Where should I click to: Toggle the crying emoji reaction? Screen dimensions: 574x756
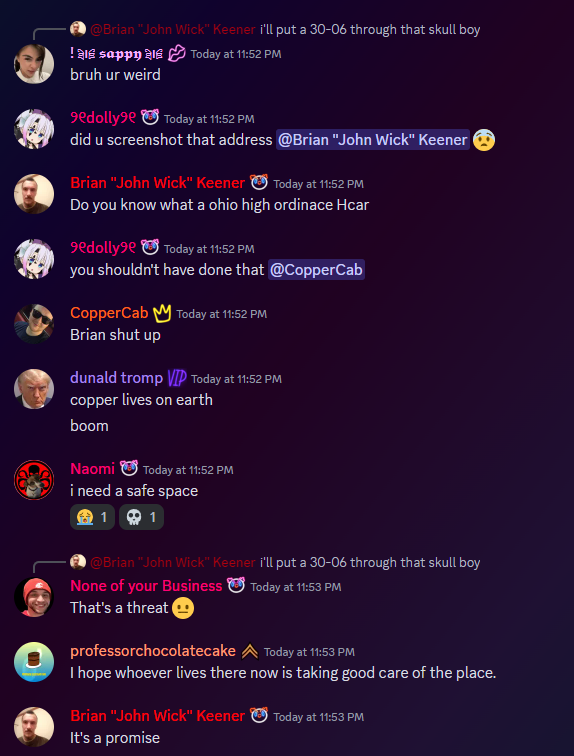click(x=93, y=517)
